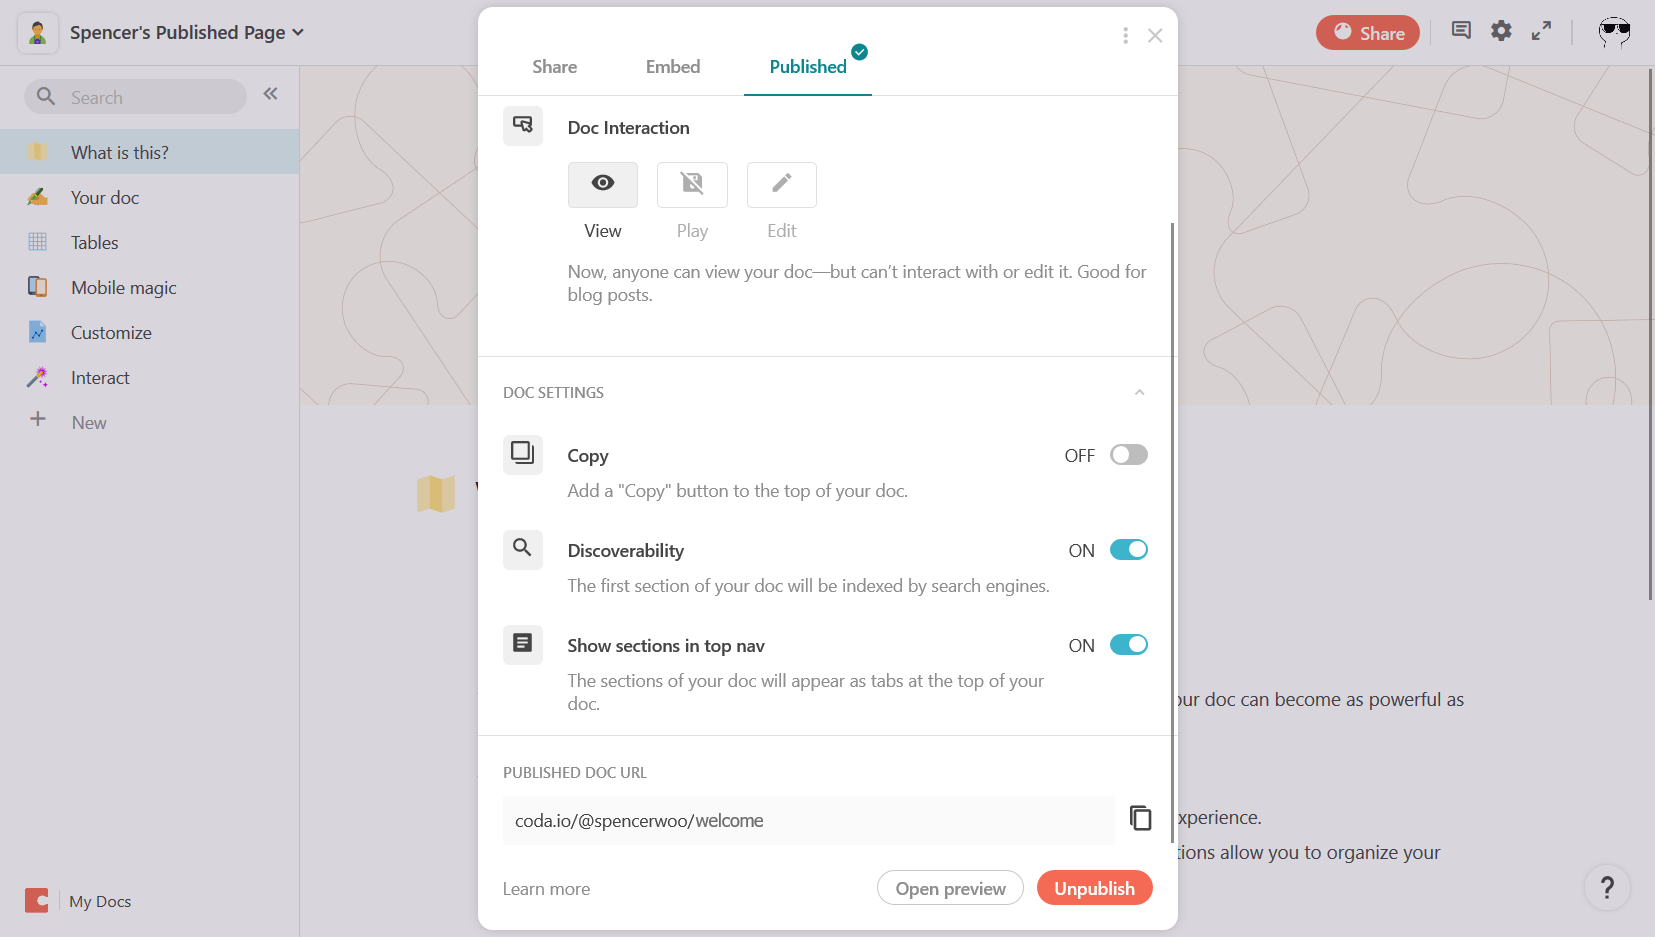The width and height of the screenshot is (1655, 937).
Task: Collapse the sidebar with double-chevron
Action: 270,94
